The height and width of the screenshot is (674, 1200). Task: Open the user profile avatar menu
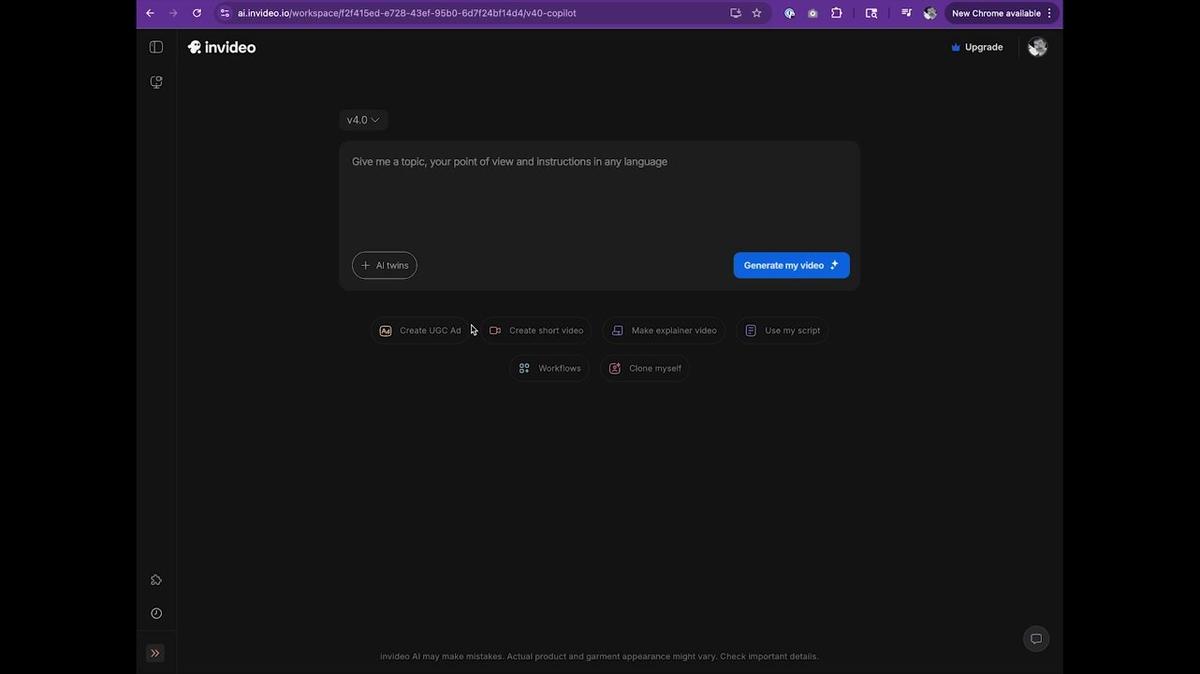(x=1037, y=47)
